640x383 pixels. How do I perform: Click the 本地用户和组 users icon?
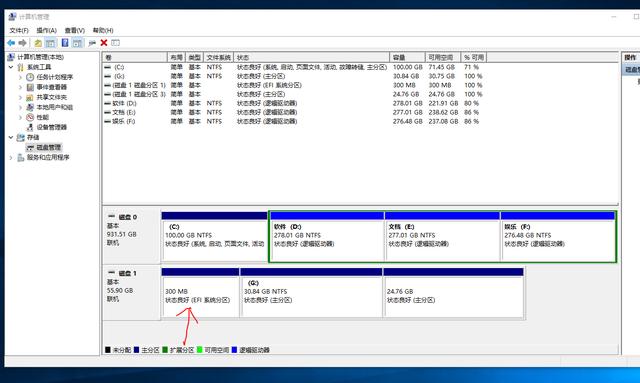pyautogui.click(x=30, y=107)
